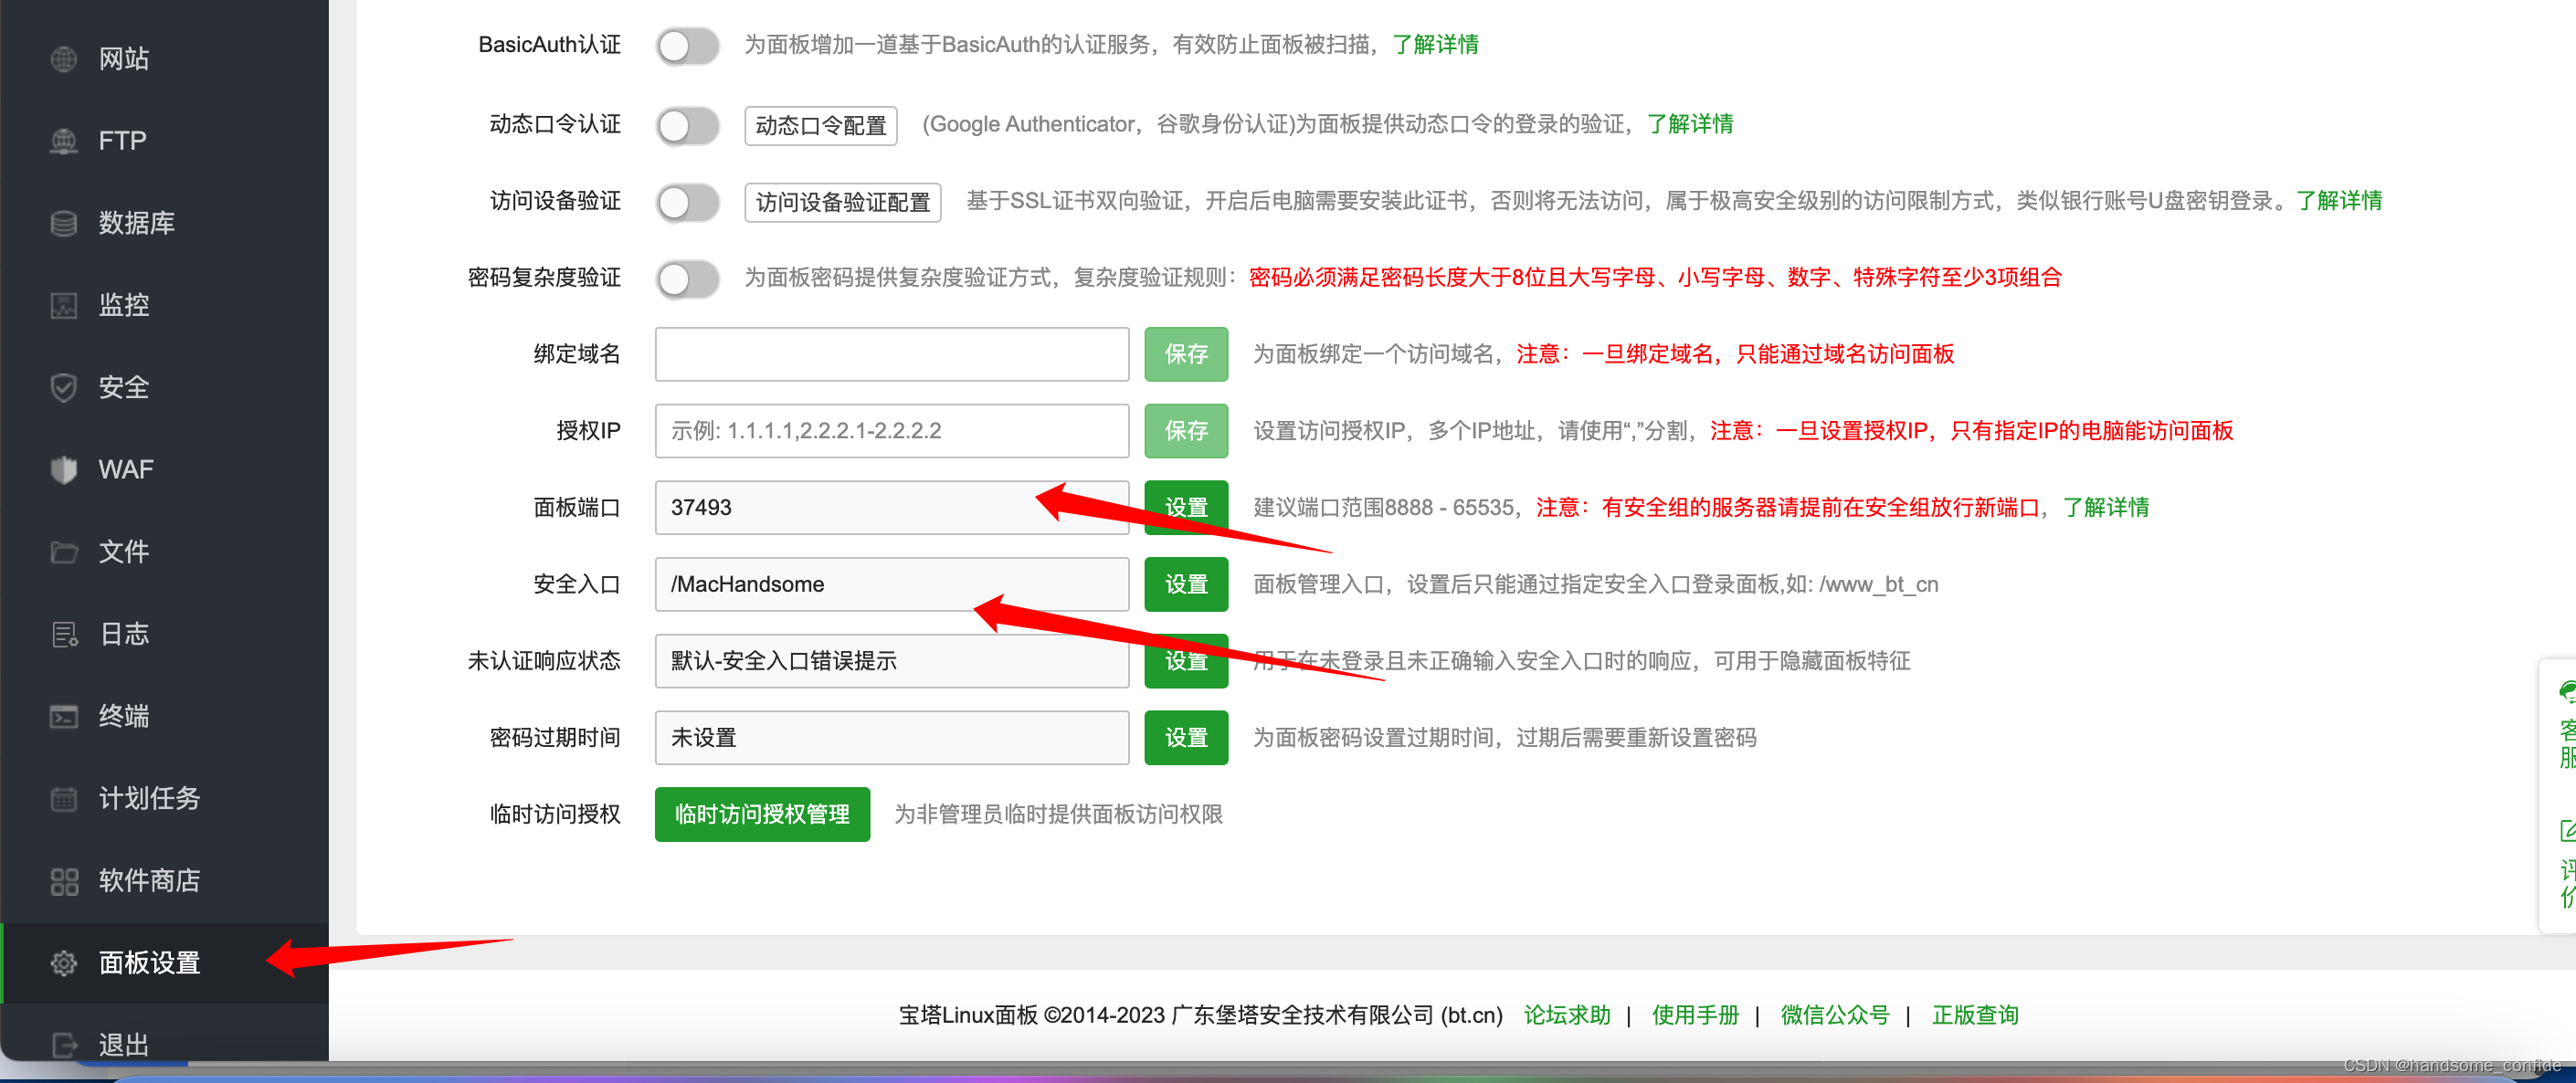The width and height of the screenshot is (2576, 1083).
Task: Click the WAF shield icon
Action: pos(63,469)
